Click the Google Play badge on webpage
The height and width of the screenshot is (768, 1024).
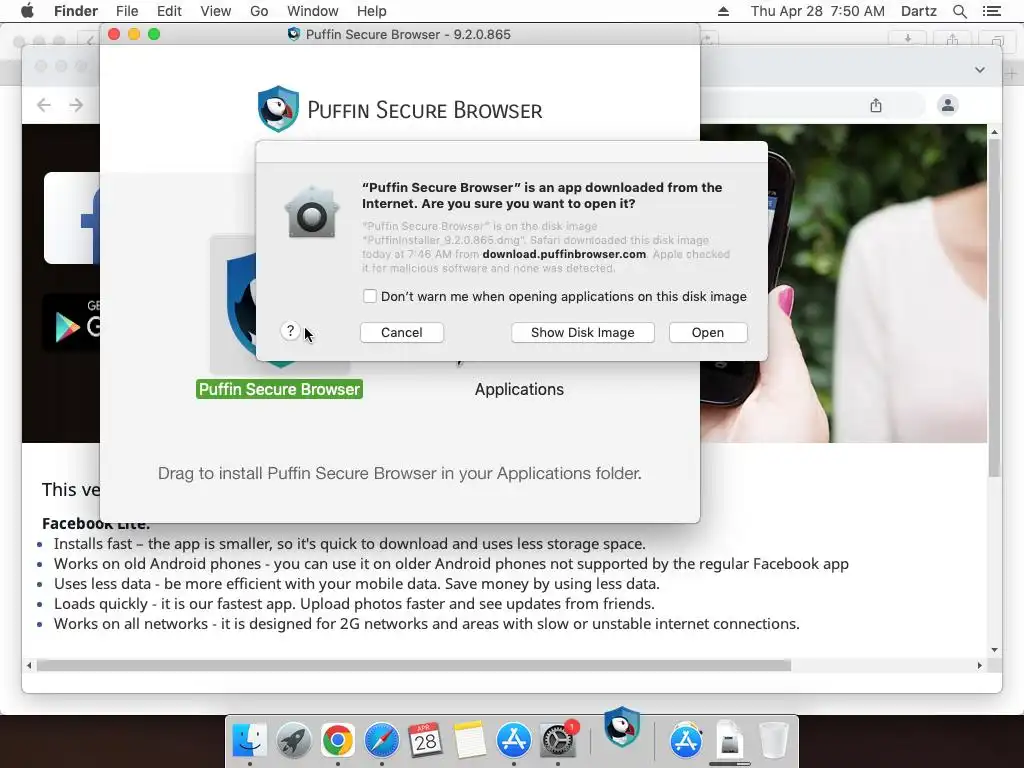(71, 323)
